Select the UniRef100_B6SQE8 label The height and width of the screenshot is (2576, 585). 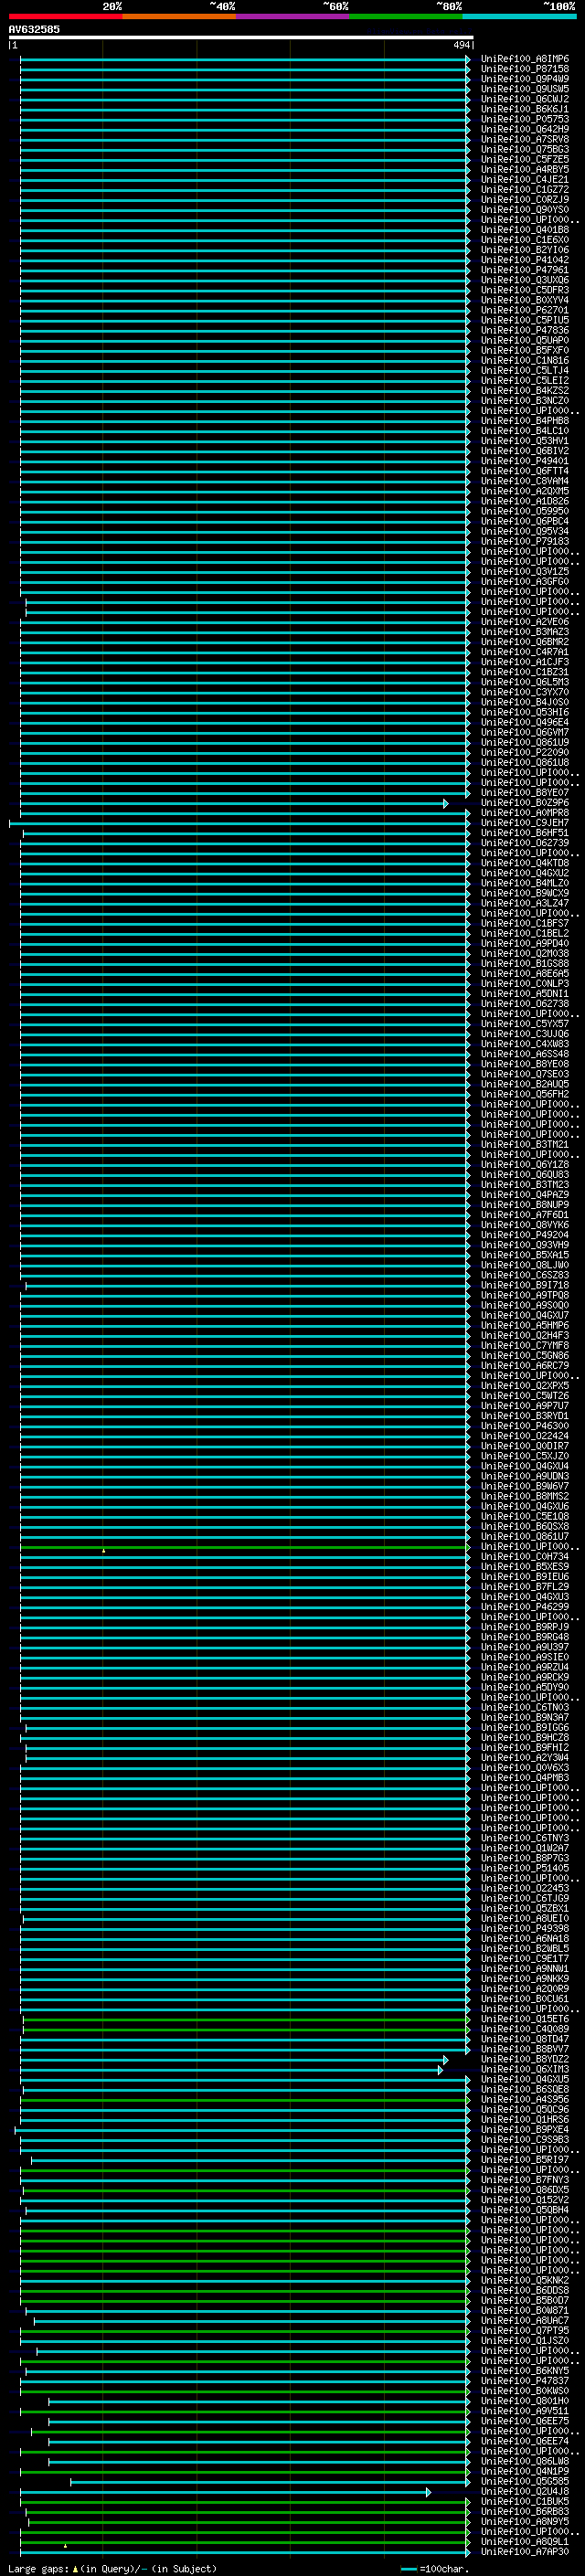click(524, 2089)
